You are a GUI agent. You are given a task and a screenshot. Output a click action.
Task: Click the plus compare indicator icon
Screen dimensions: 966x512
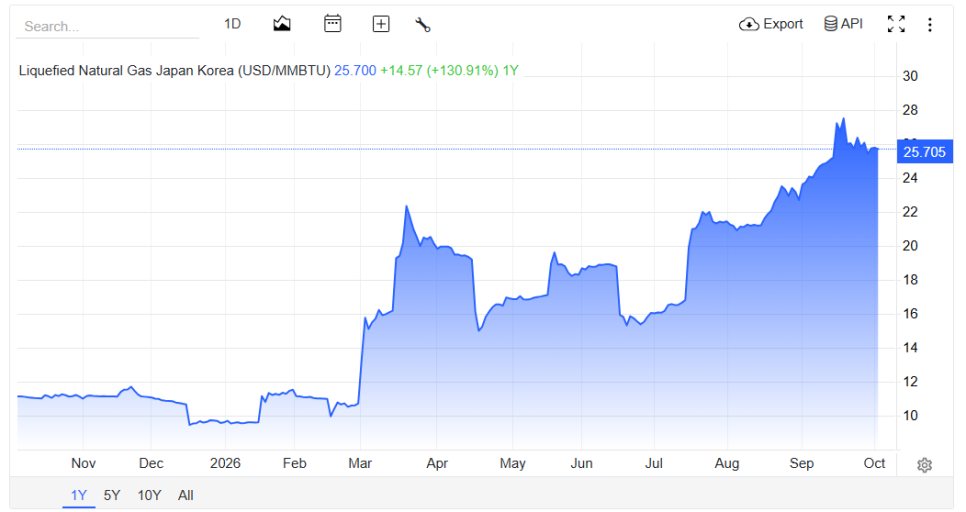(381, 24)
